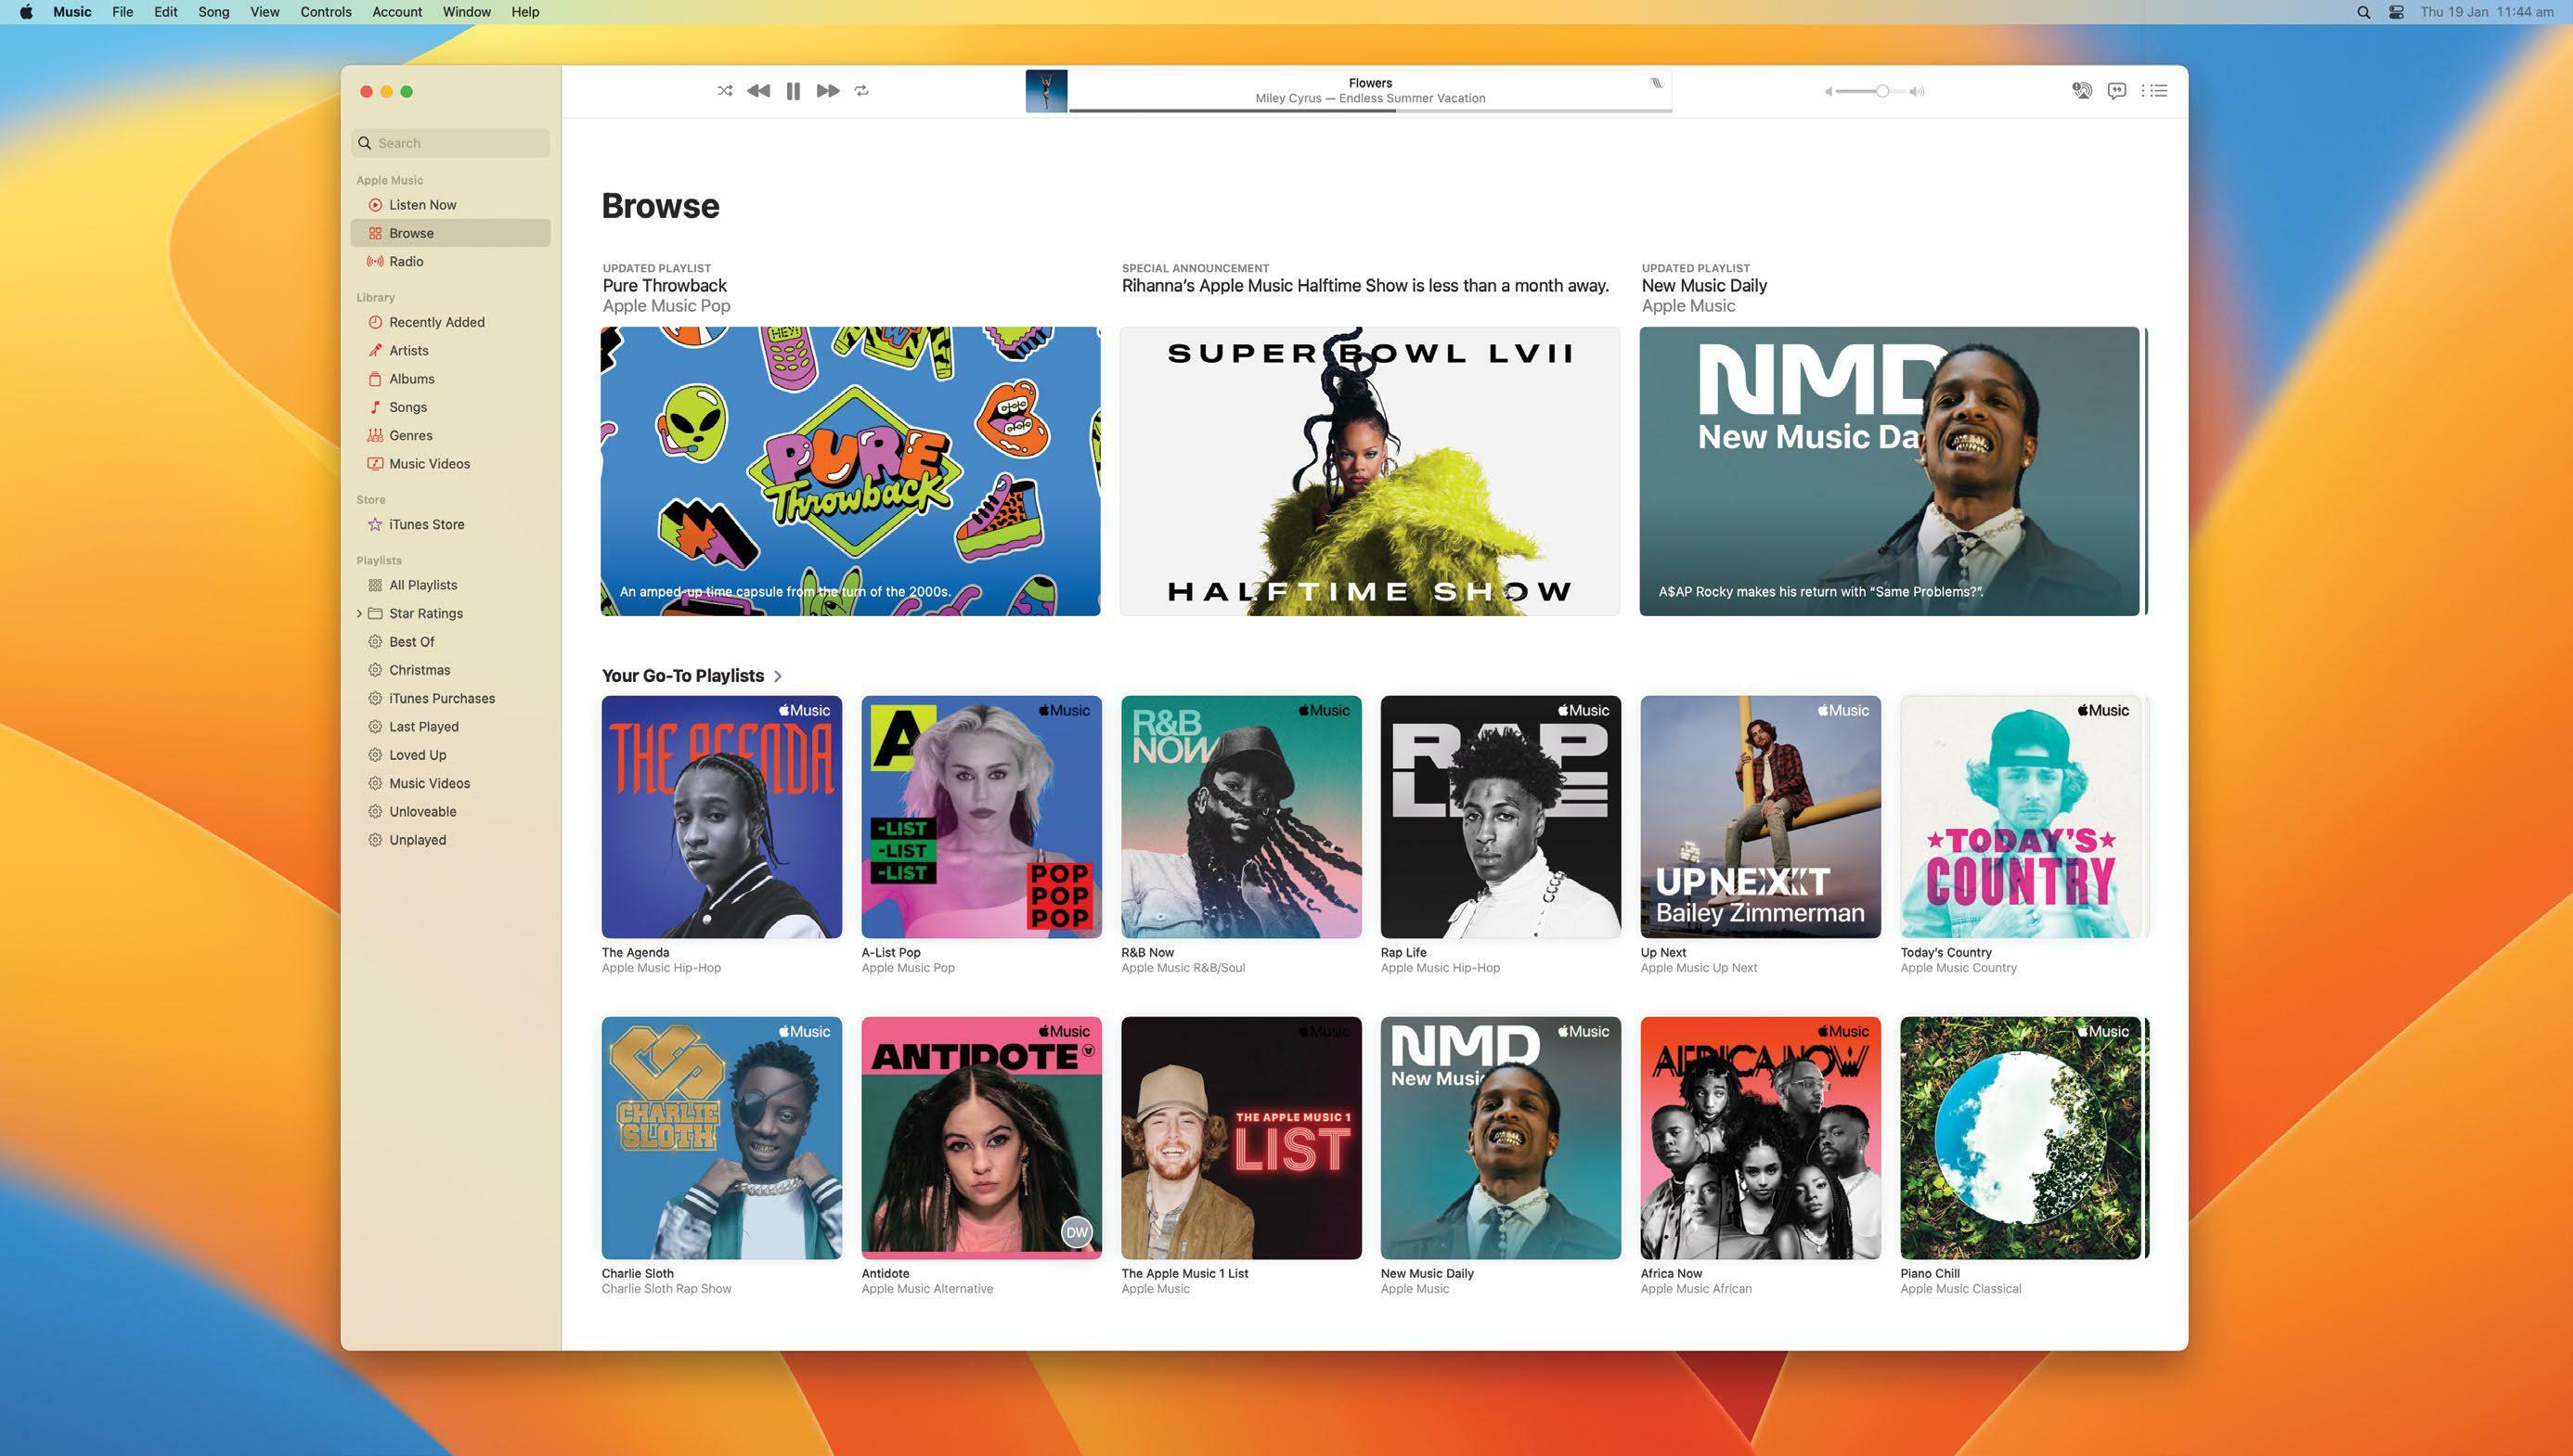Skip forward to next track
This screenshot has height=1456, width=2573.
tap(828, 91)
